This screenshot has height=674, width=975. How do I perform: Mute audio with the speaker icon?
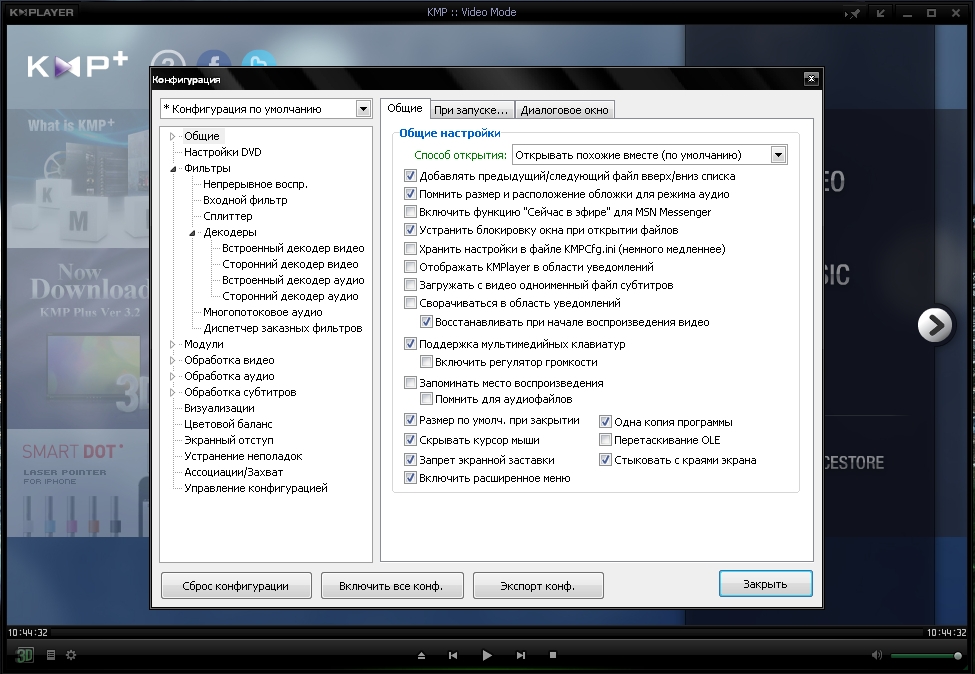[x=877, y=655]
